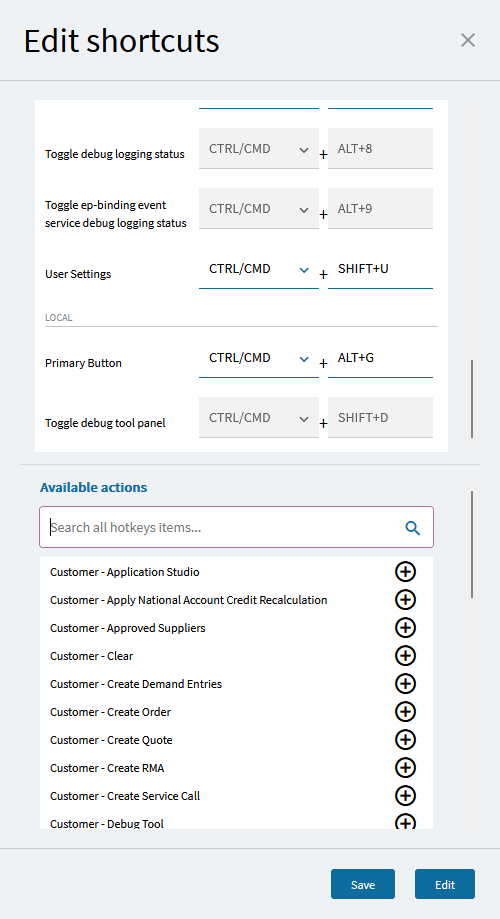The width and height of the screenshot is (500, 919).
Task: Select the Customer - Create Service Call row
Action: click(x=236, y=796)
